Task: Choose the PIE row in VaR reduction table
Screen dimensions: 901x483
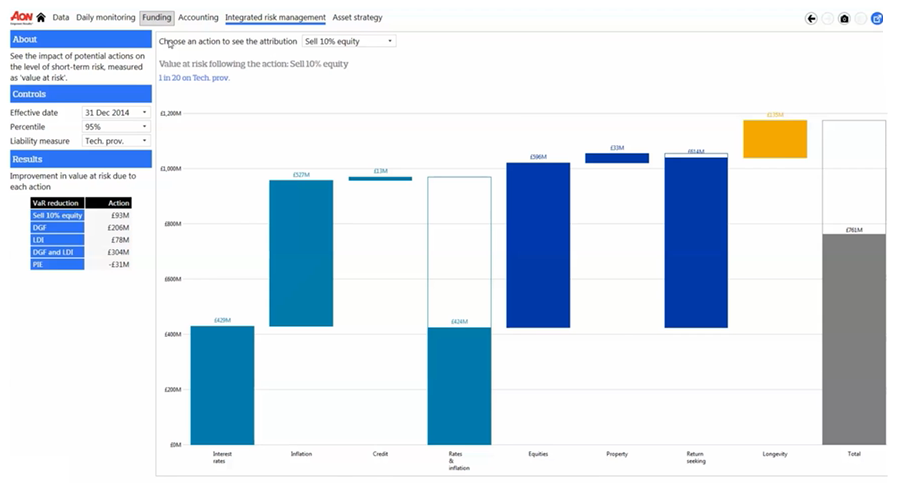Action: click(80, 264)
